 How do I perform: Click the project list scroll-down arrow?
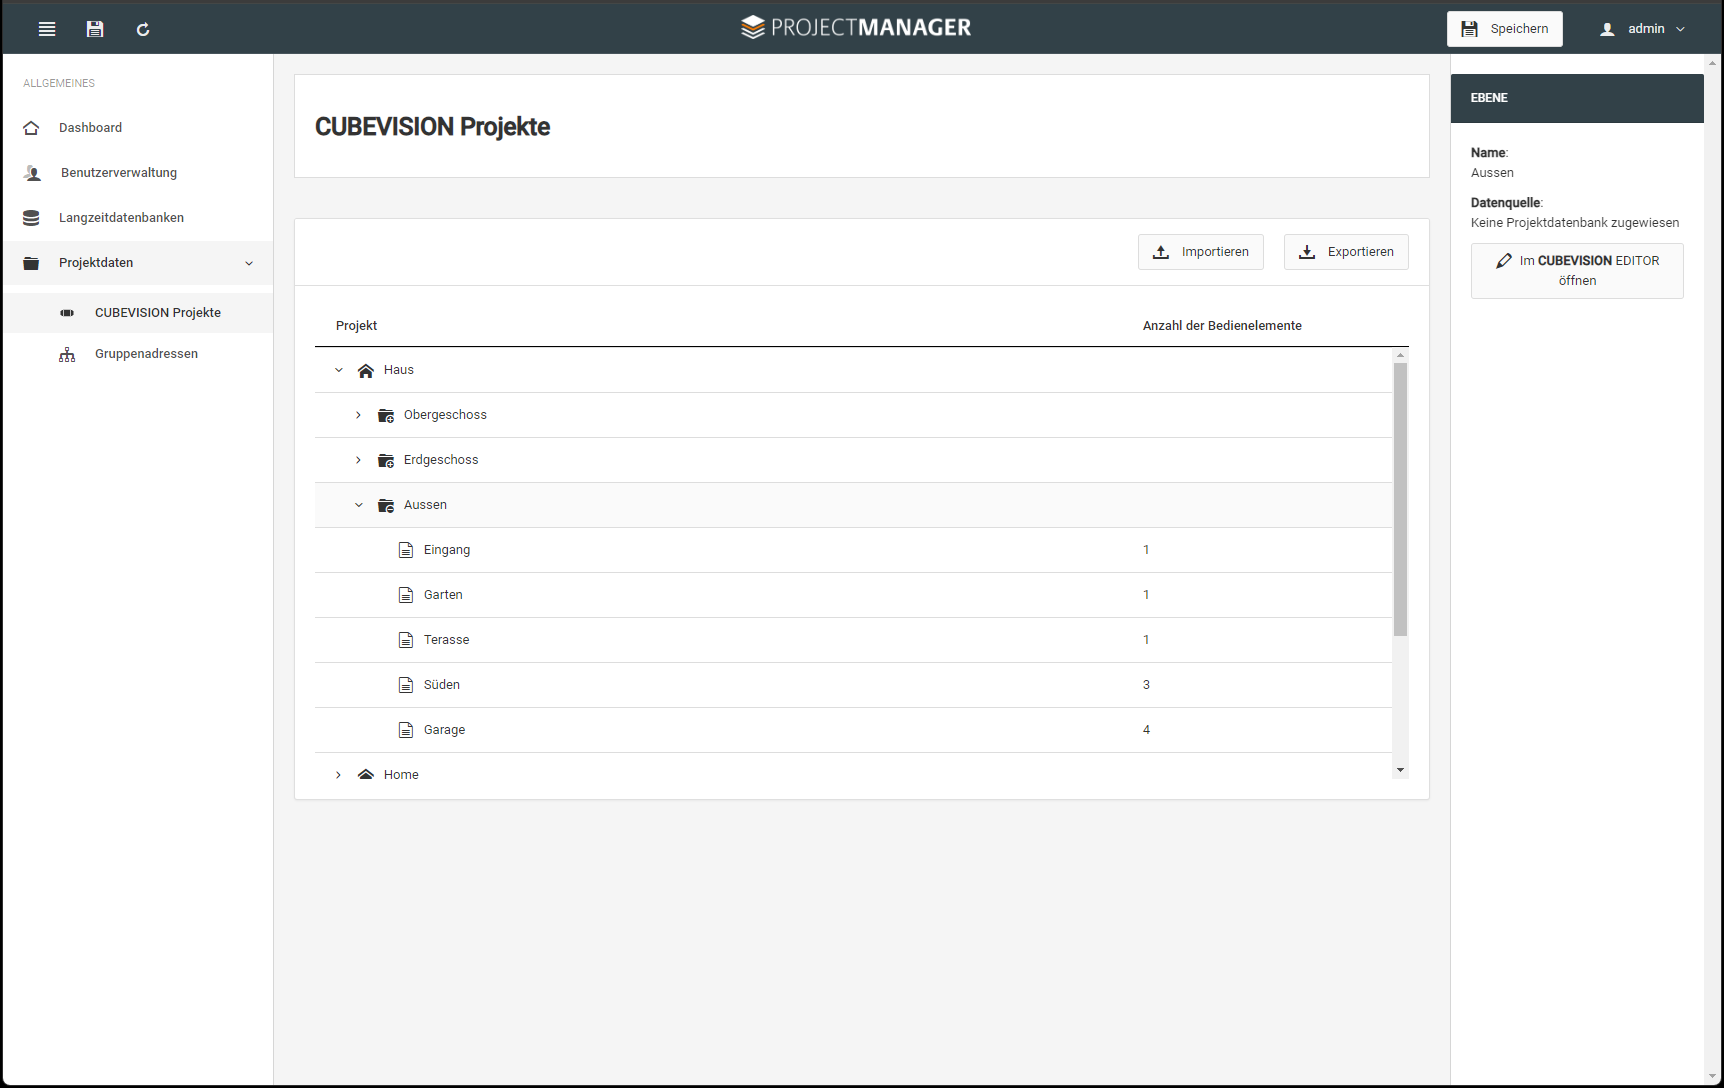point(1400,770)
